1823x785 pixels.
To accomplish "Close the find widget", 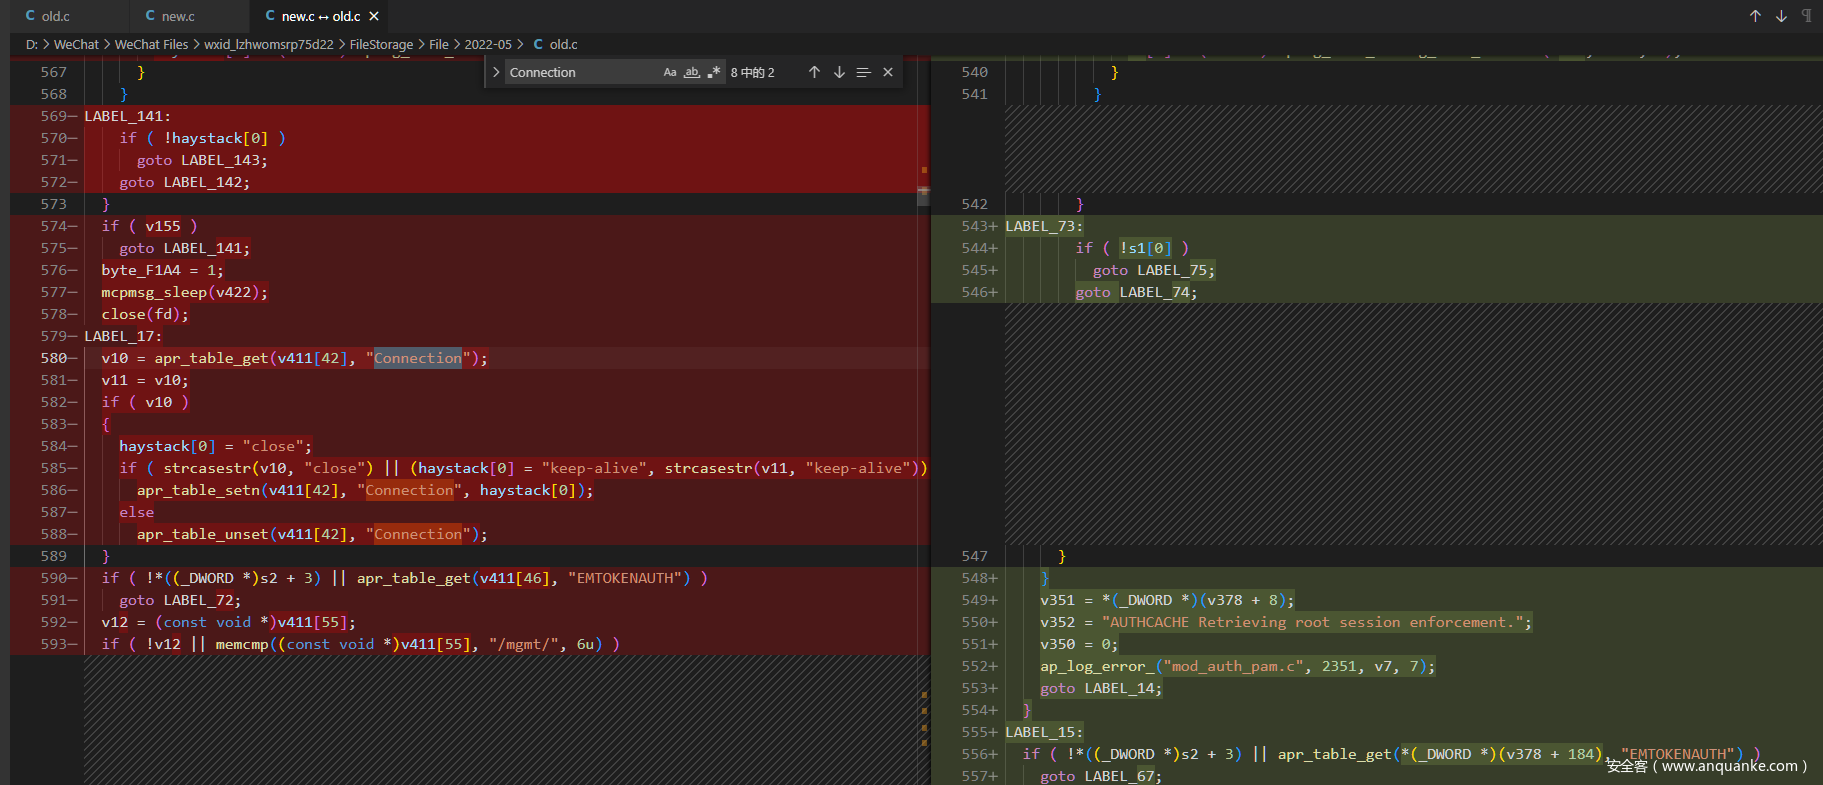I will pos(888,72).
